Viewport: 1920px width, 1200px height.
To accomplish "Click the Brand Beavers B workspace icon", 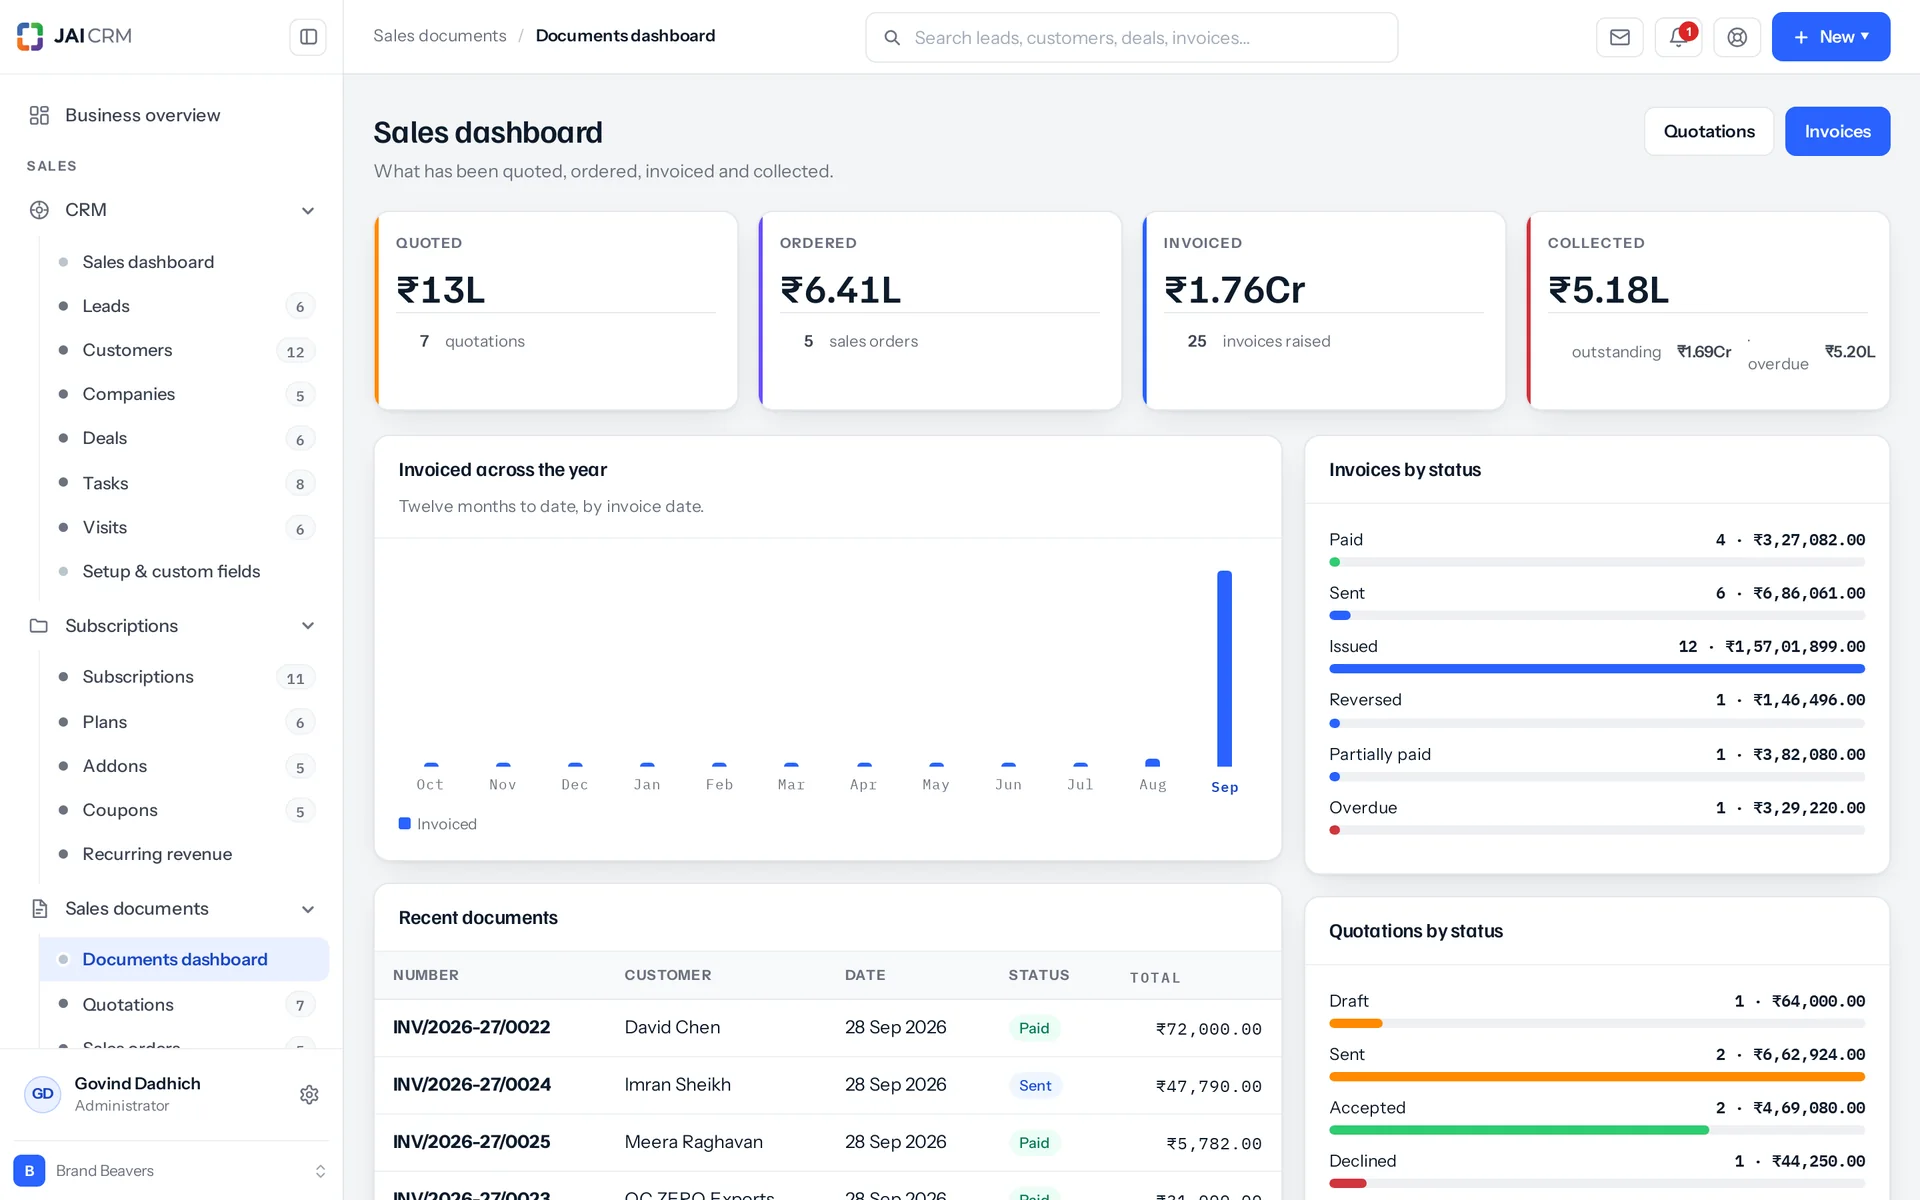I will coord(29,1171).
